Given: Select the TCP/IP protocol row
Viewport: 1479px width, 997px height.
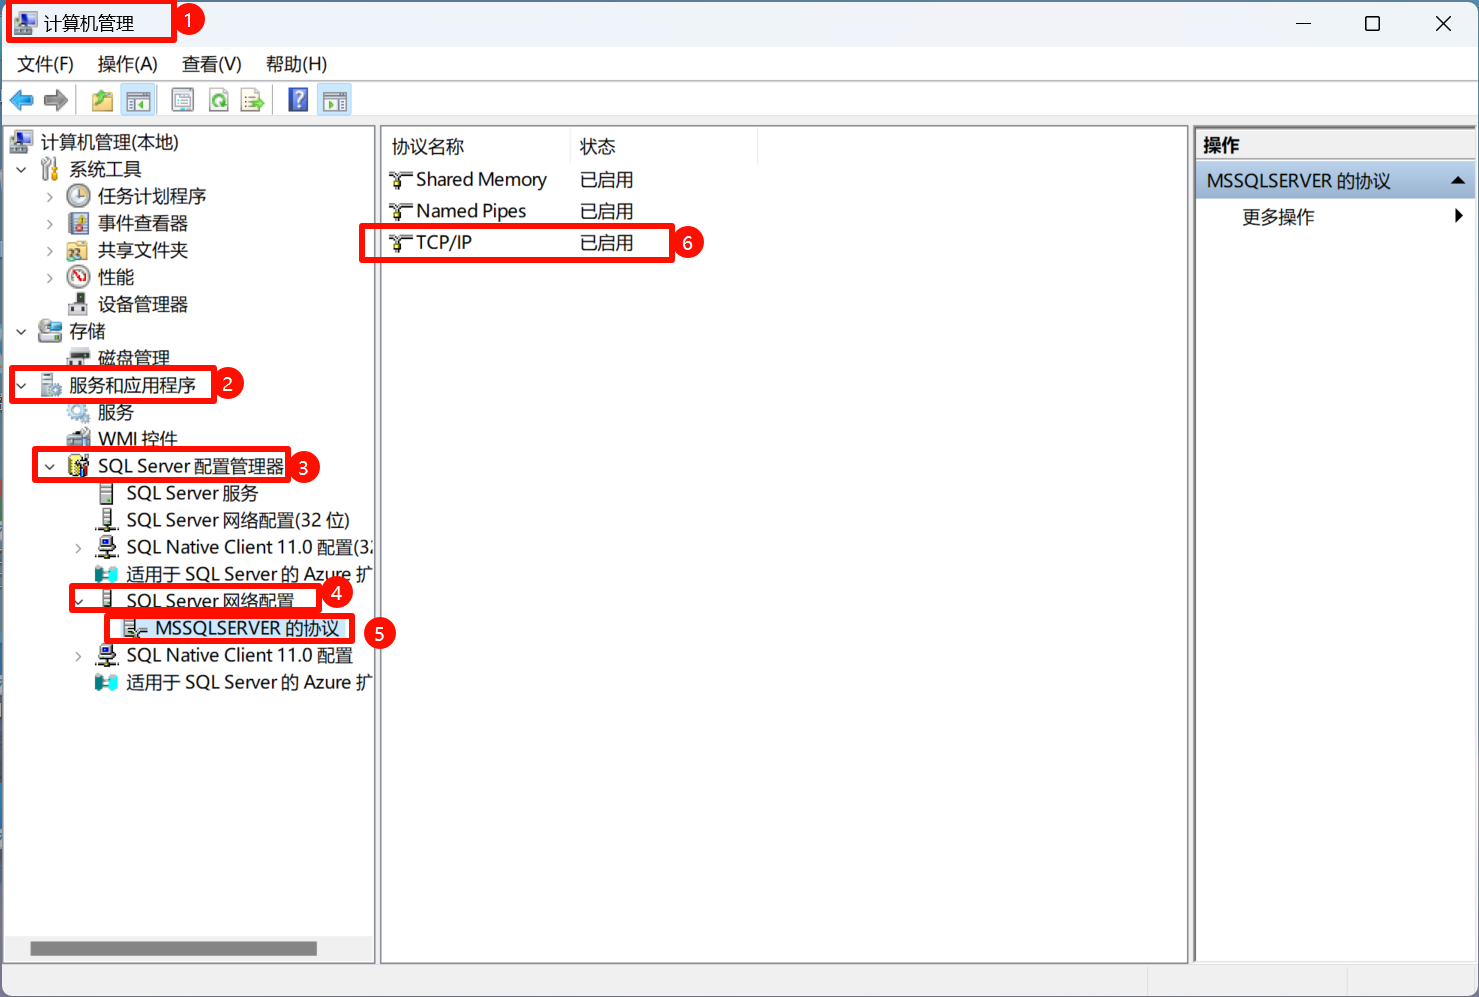Looking at the screenshot, I should point(444,243).
